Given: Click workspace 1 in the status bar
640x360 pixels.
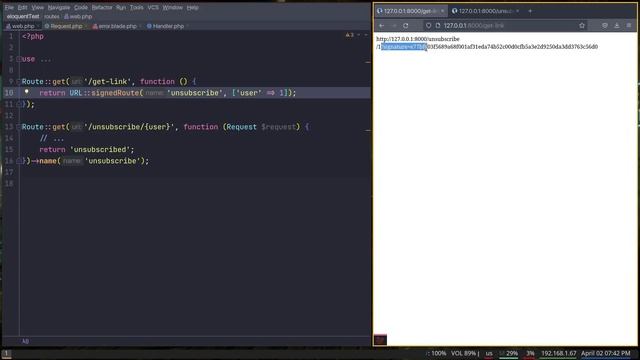Looking at the screenshot, I should point(6,353).
